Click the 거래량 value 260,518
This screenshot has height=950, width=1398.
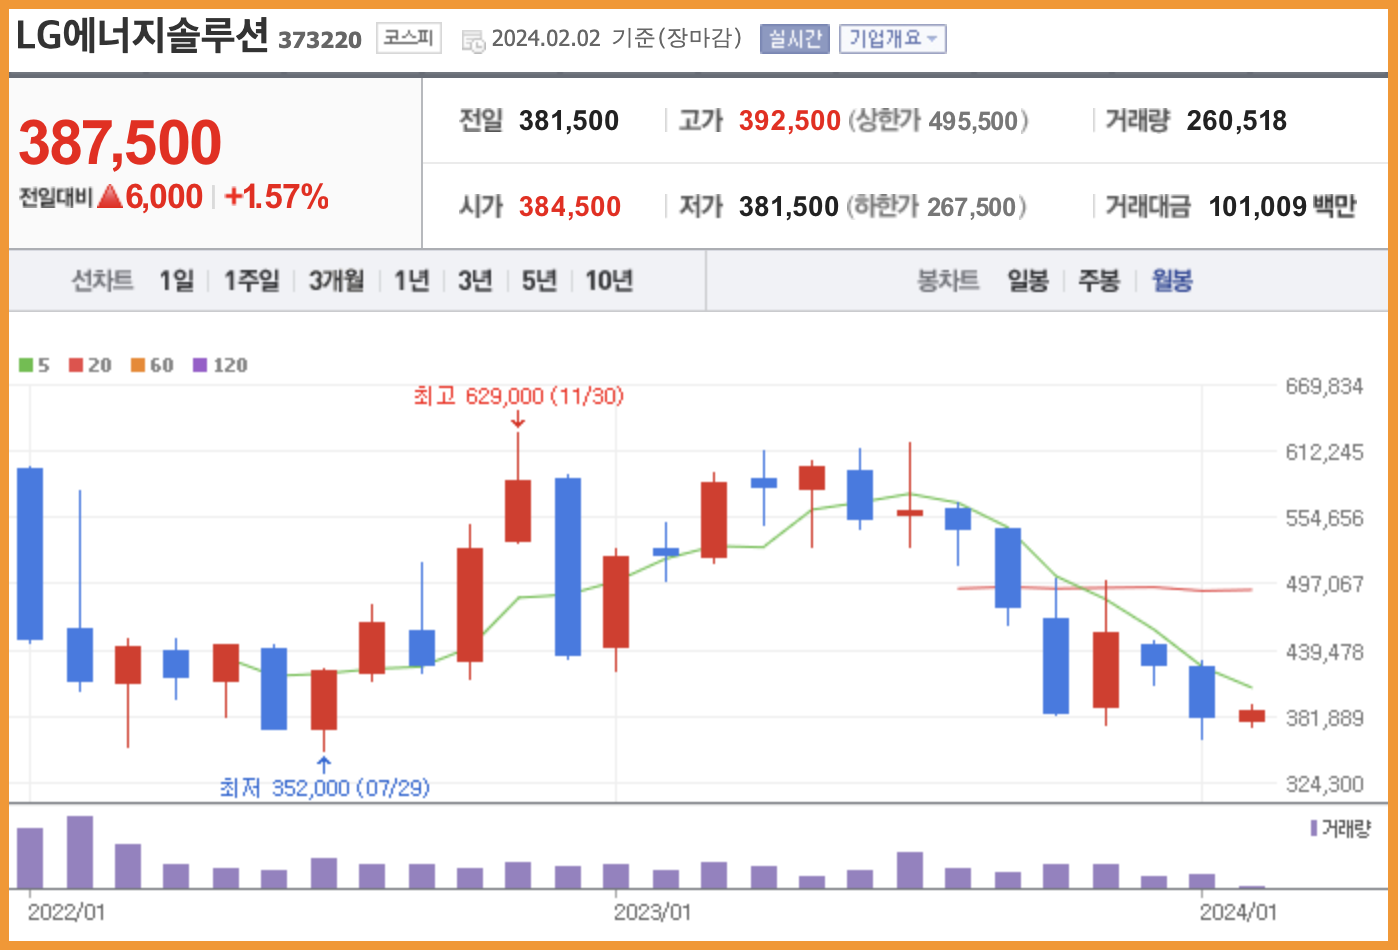[1237, 121]
